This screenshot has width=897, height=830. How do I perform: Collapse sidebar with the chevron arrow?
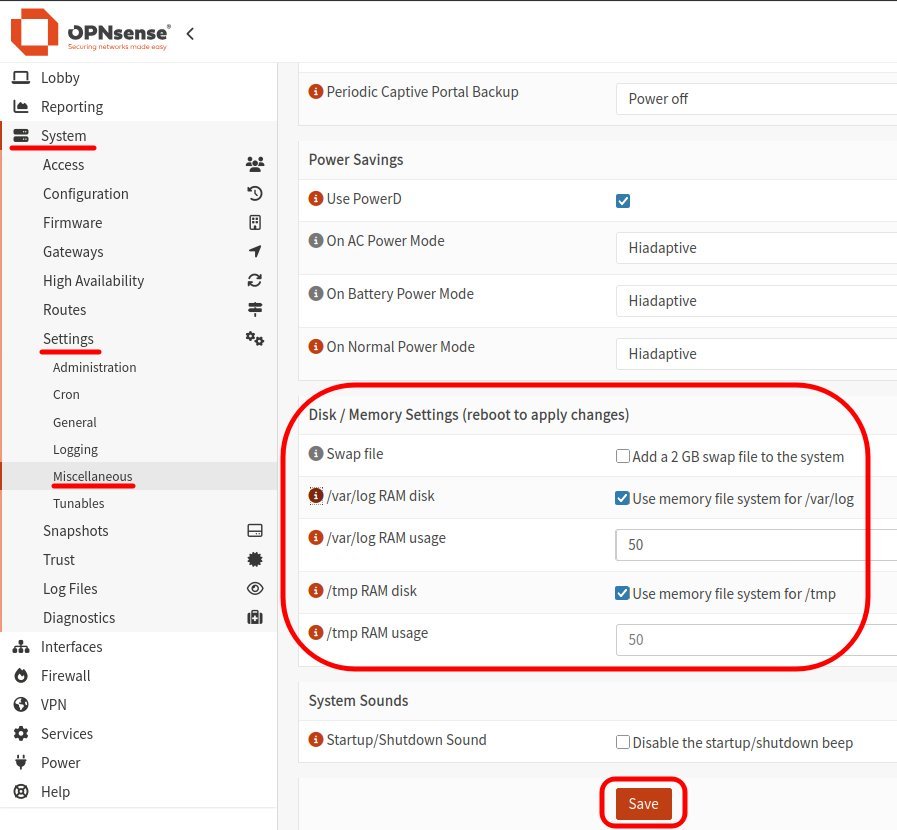click(190, 34)
